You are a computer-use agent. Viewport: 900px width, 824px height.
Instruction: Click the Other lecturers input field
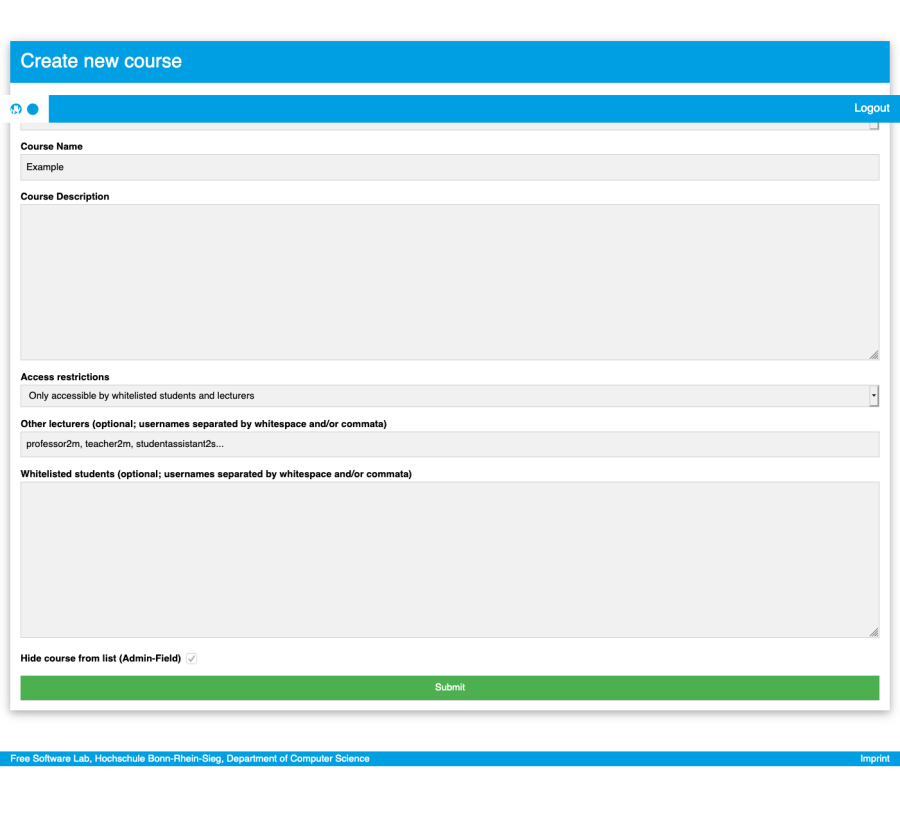[449, 444]
